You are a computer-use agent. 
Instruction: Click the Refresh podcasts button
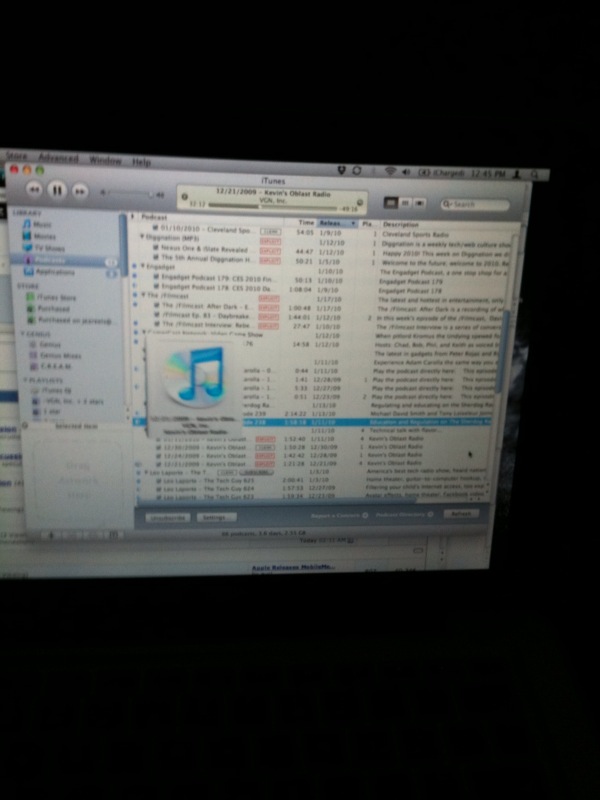[x=461, y=514]
